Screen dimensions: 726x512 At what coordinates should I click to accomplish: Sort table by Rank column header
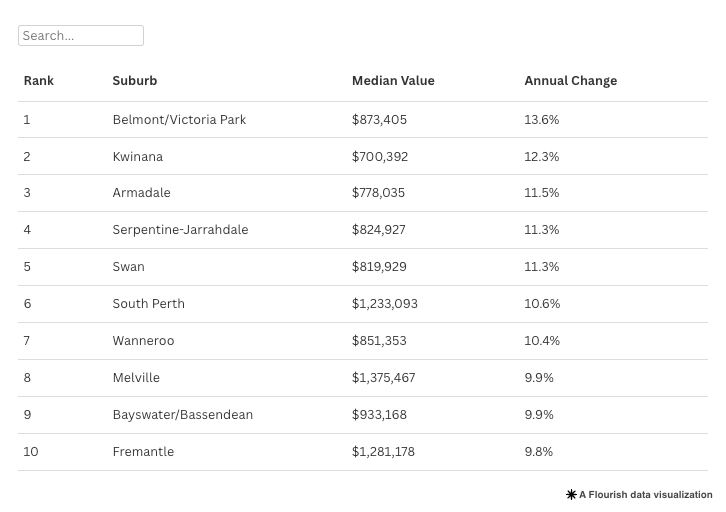pos(39,81)
